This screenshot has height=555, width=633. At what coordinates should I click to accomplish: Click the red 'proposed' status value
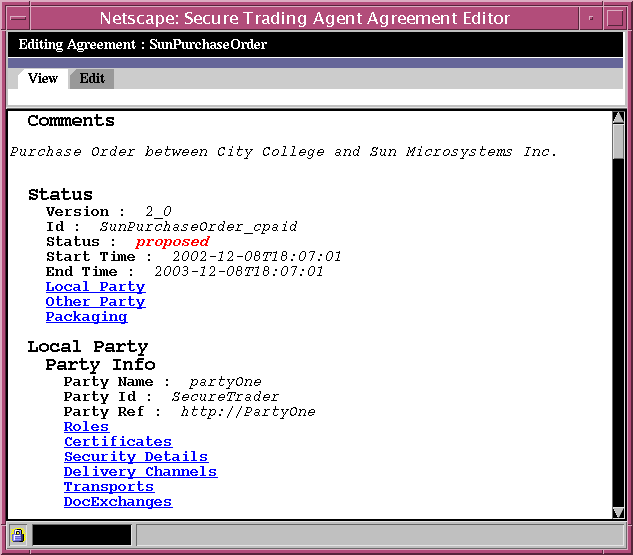point(172,242)
